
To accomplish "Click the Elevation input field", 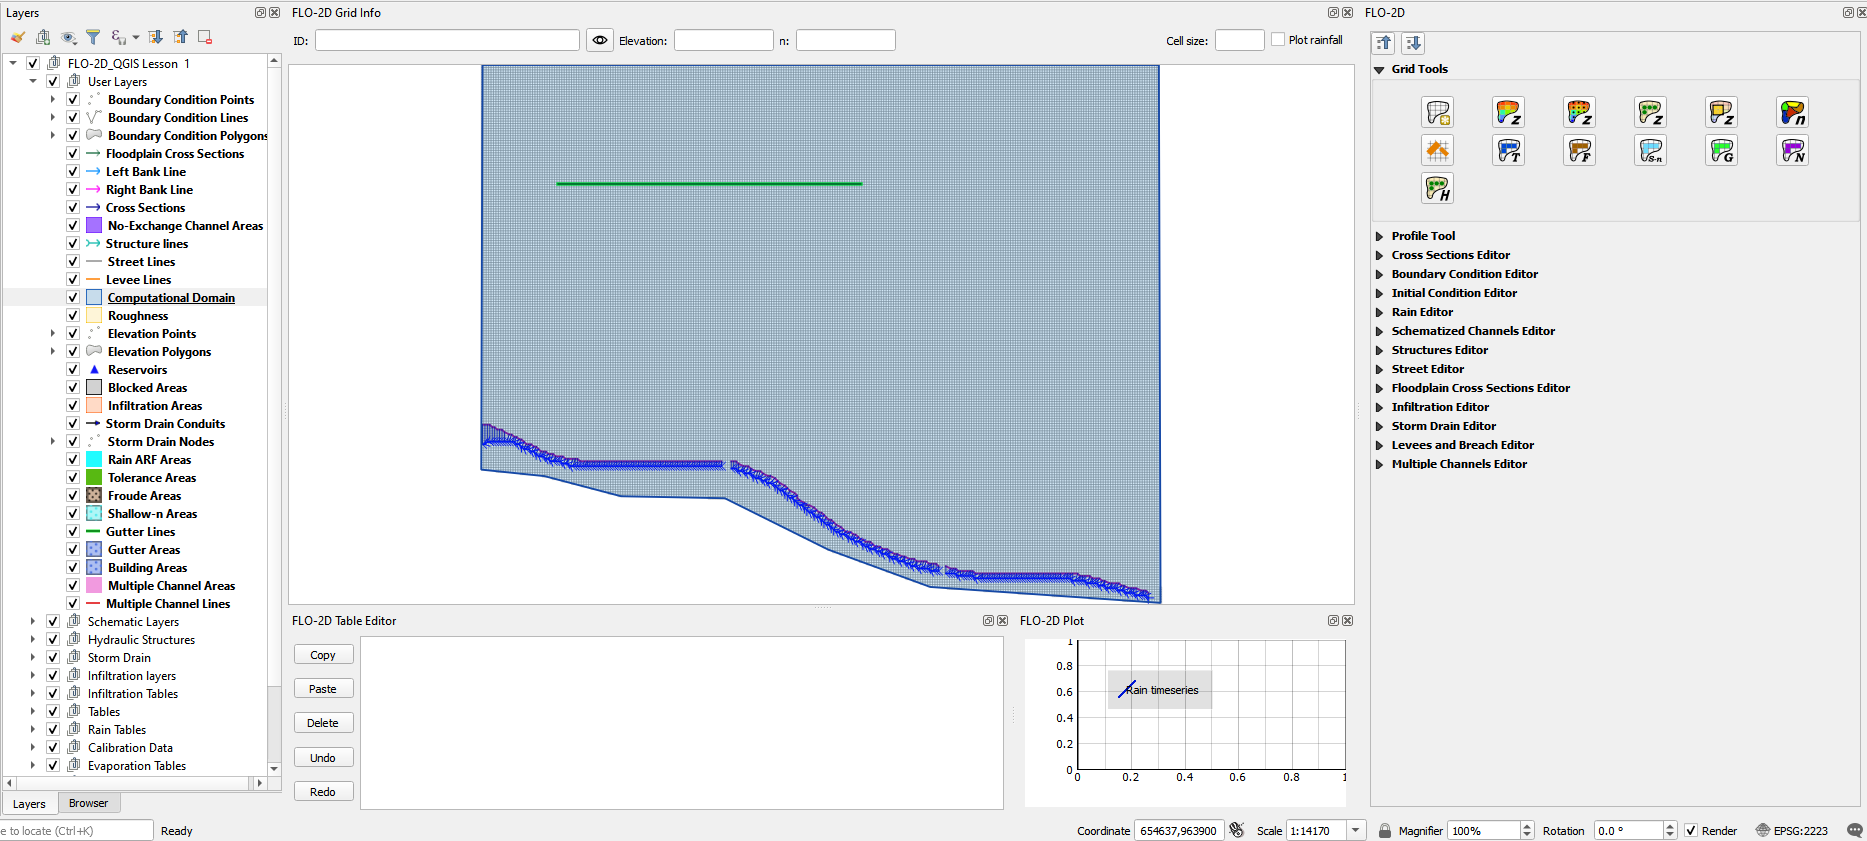I will pyautogui.click(x=723, y=41).
